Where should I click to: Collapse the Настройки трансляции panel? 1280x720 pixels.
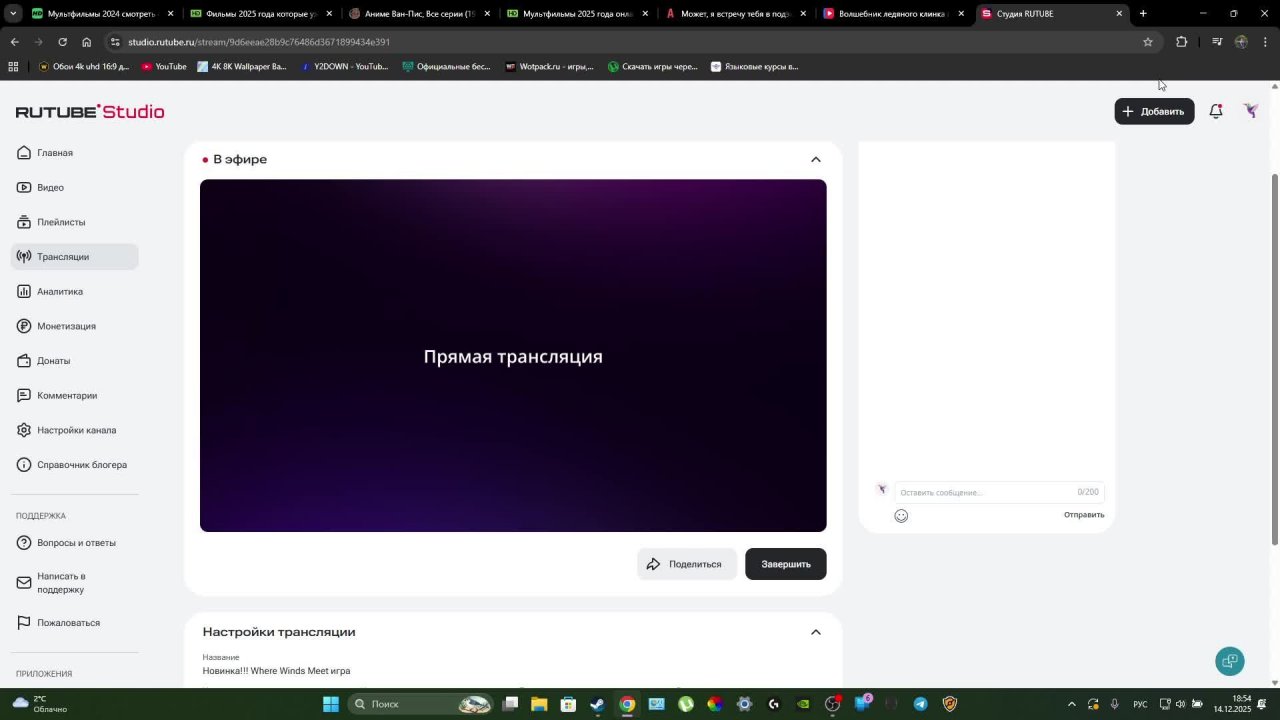pos(816,632)
